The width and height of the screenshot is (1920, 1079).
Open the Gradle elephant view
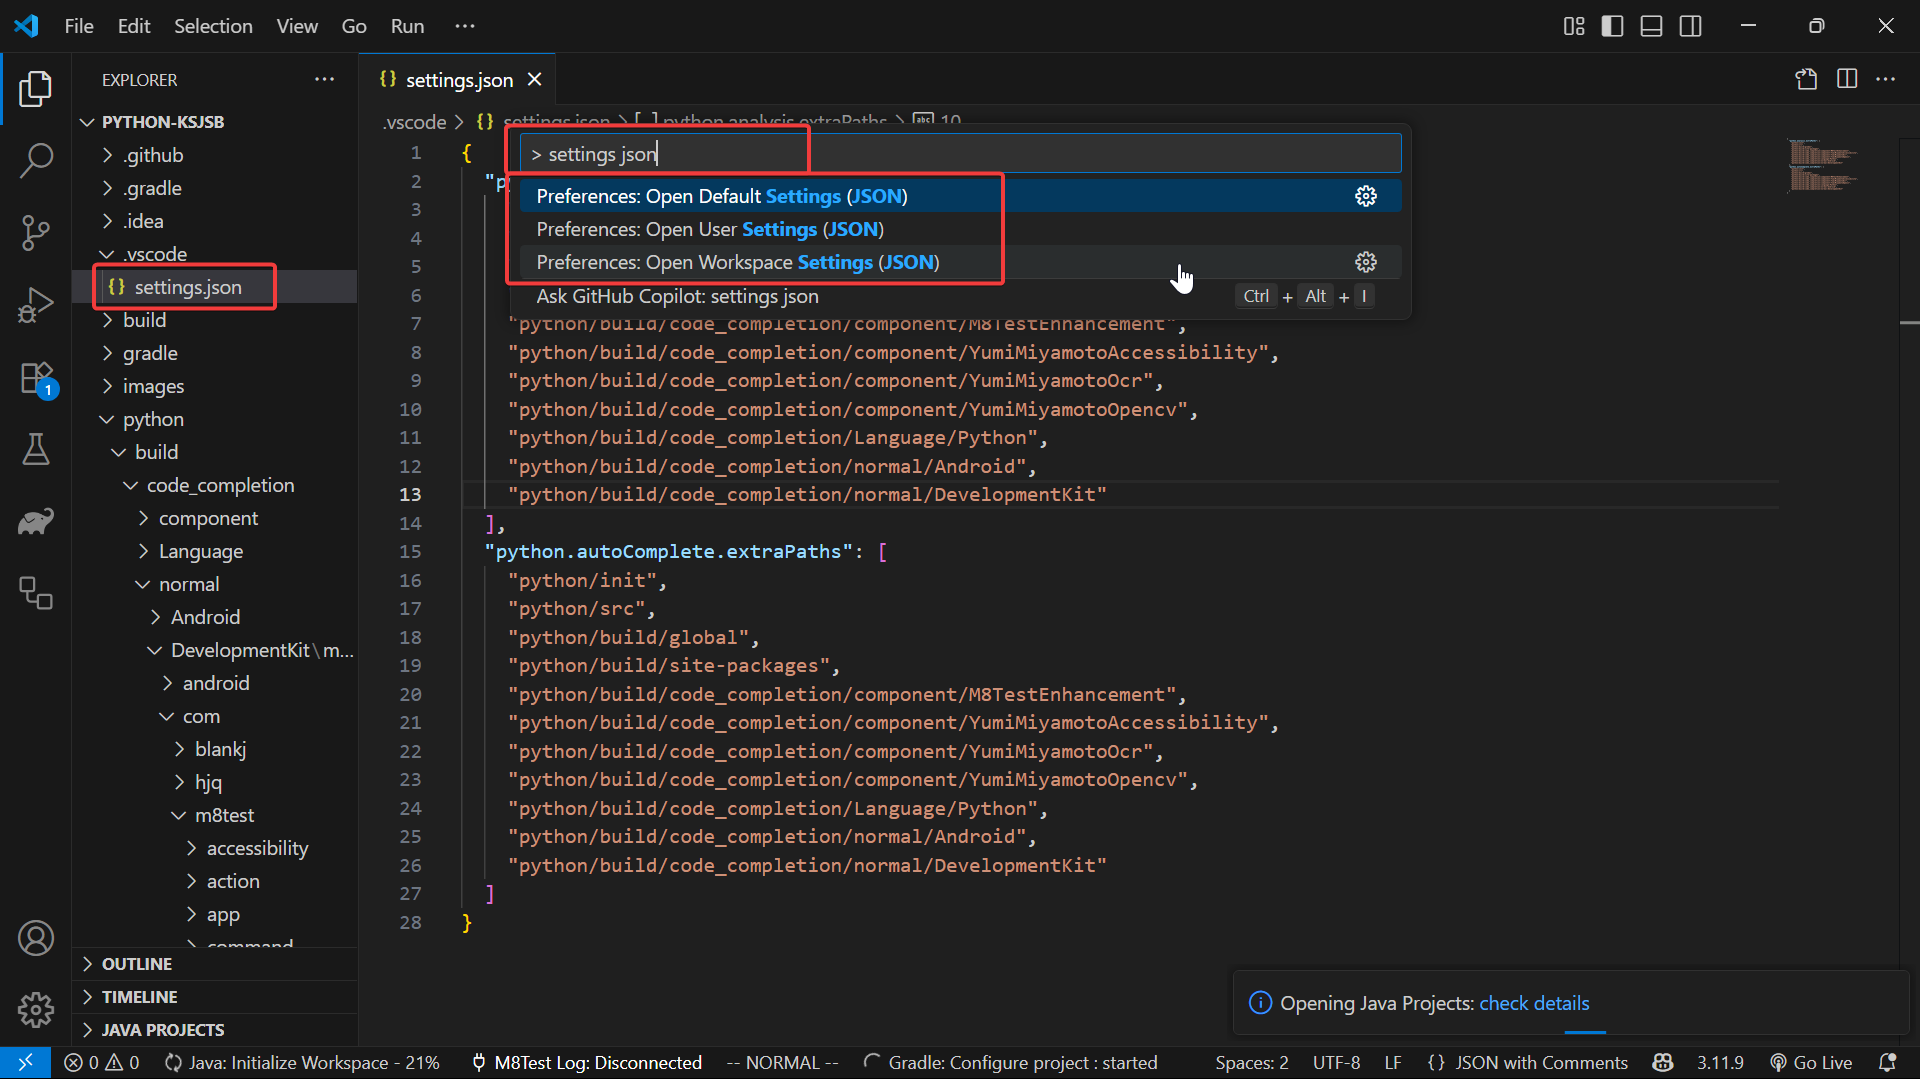pos(36,521)
